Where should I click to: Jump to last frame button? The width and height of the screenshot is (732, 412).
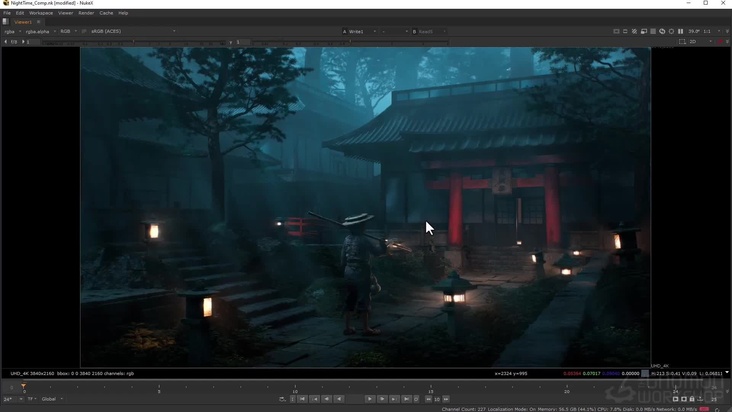coord(407,399)
